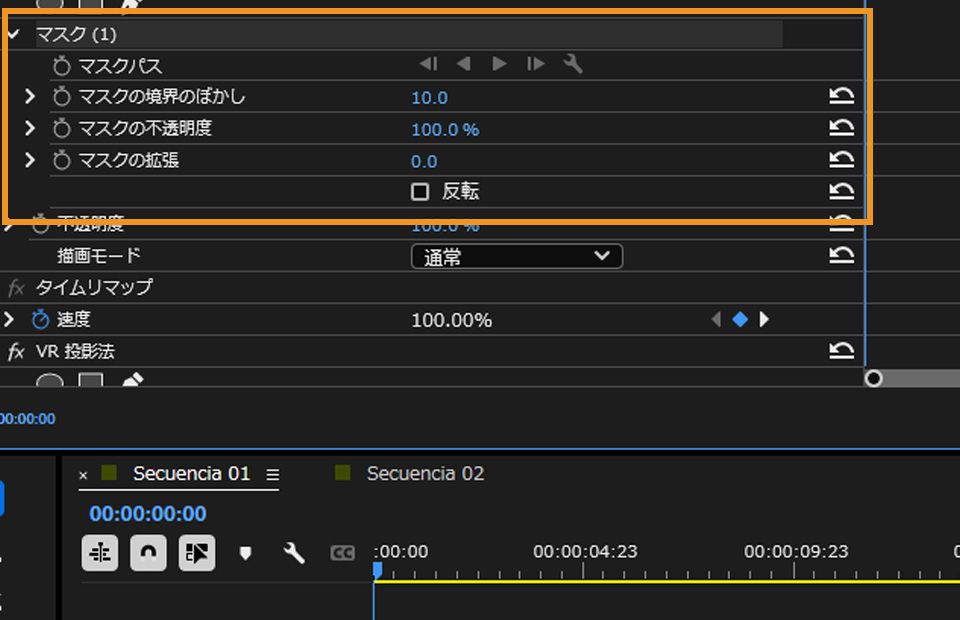Screen dimensions: 960x620
Task: Toggle timeline snapping magnet
Action: tap(148, 553)
